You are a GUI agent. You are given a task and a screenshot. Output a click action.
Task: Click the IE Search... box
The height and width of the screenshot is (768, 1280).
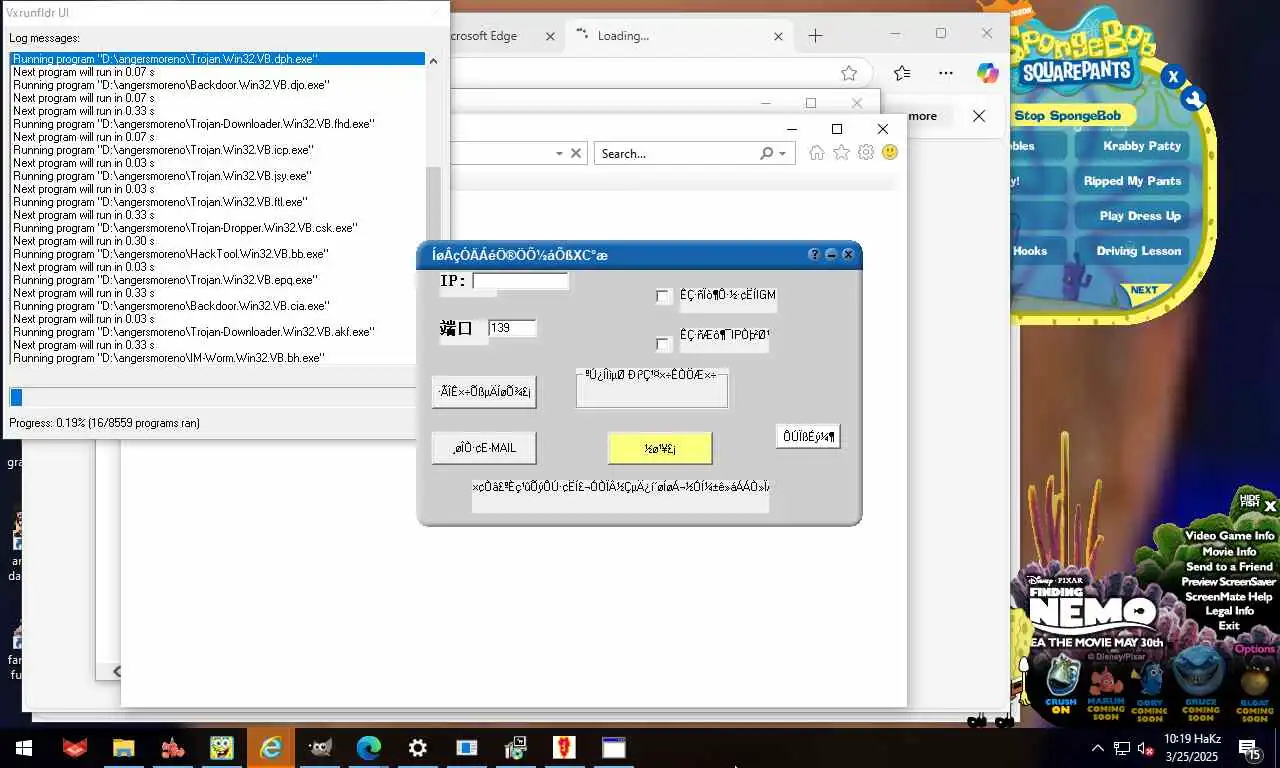(x=675, y=153)
